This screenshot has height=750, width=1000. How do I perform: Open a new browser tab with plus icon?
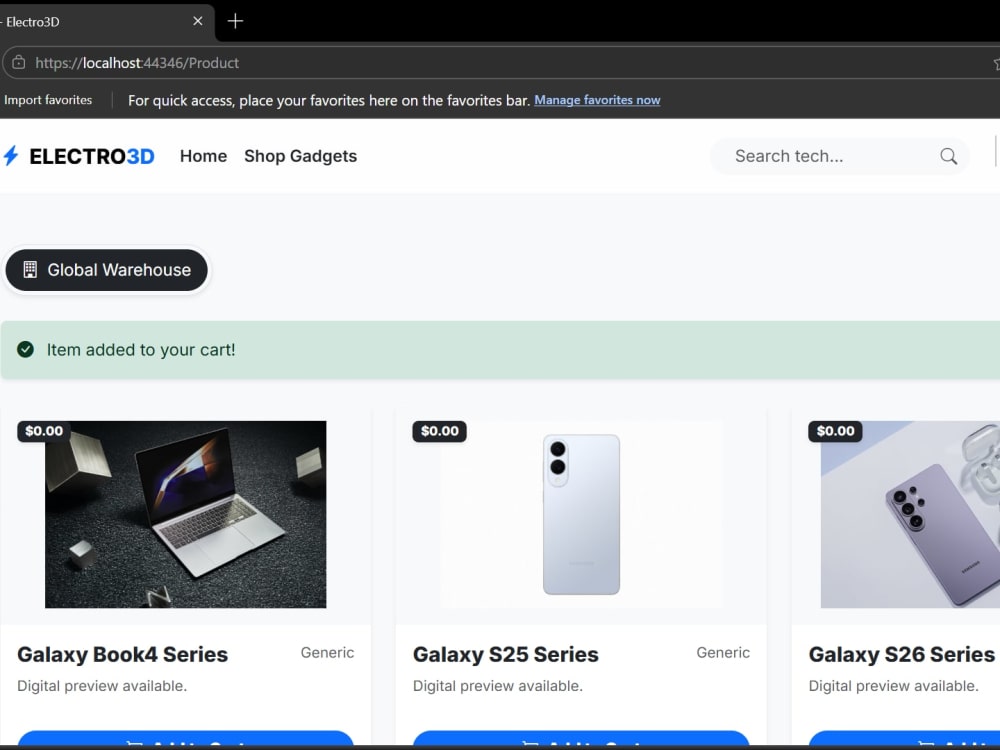click(x=235, y=21)
